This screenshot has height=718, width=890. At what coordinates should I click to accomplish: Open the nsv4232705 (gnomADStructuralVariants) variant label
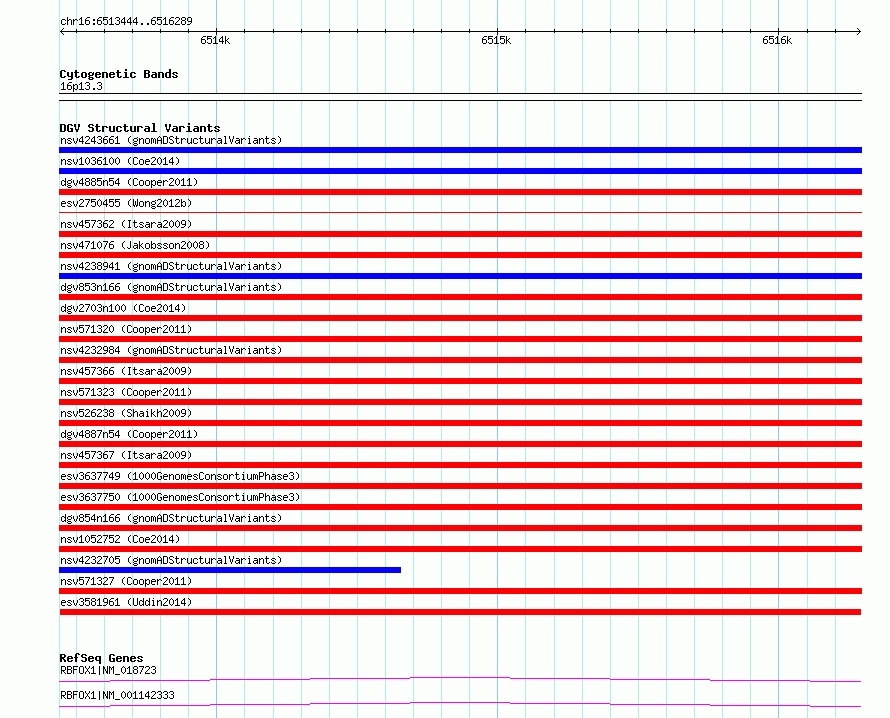pyautogui.click(x=171, y=560)
